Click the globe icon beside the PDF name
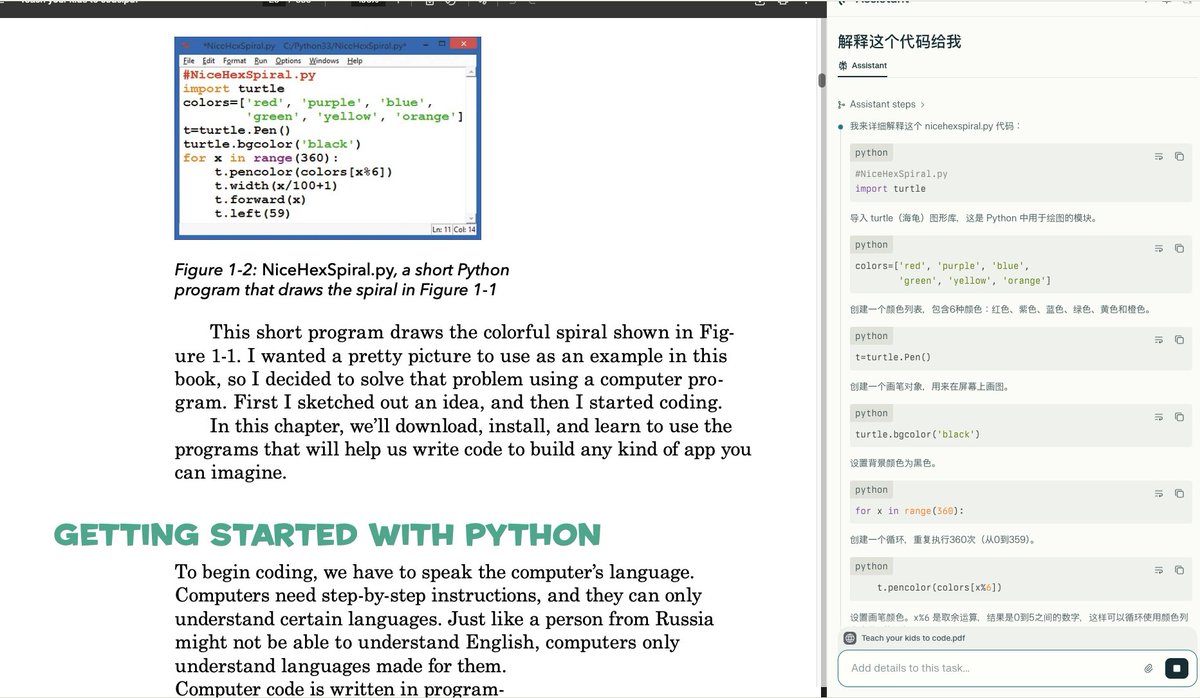 point(849,638)
